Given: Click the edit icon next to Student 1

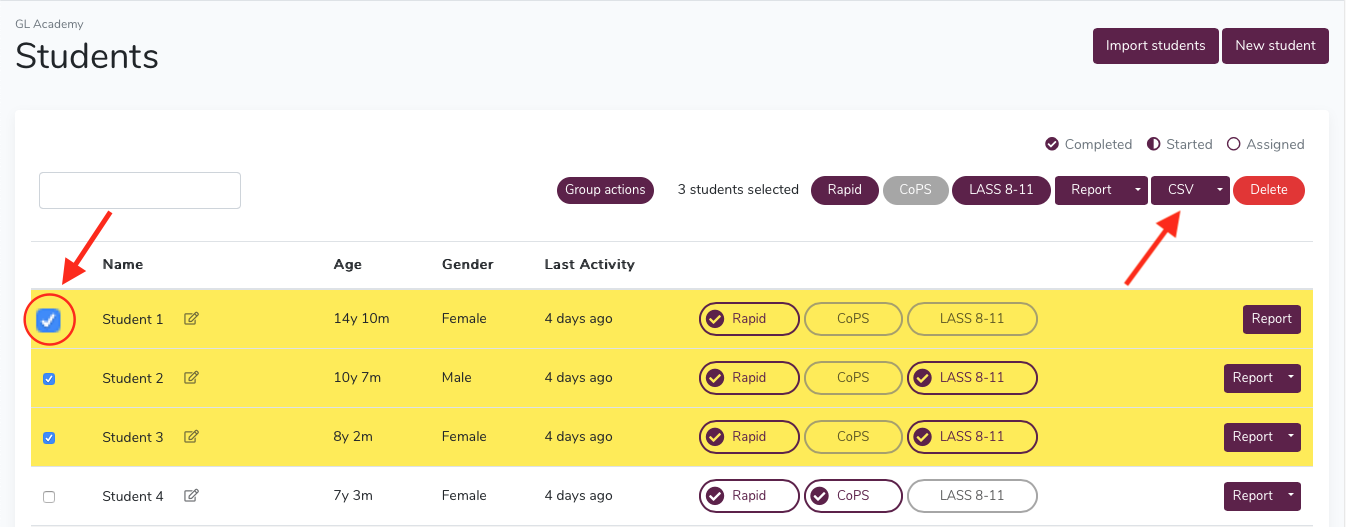Looking at the screenshot, I should click(191, 319).
